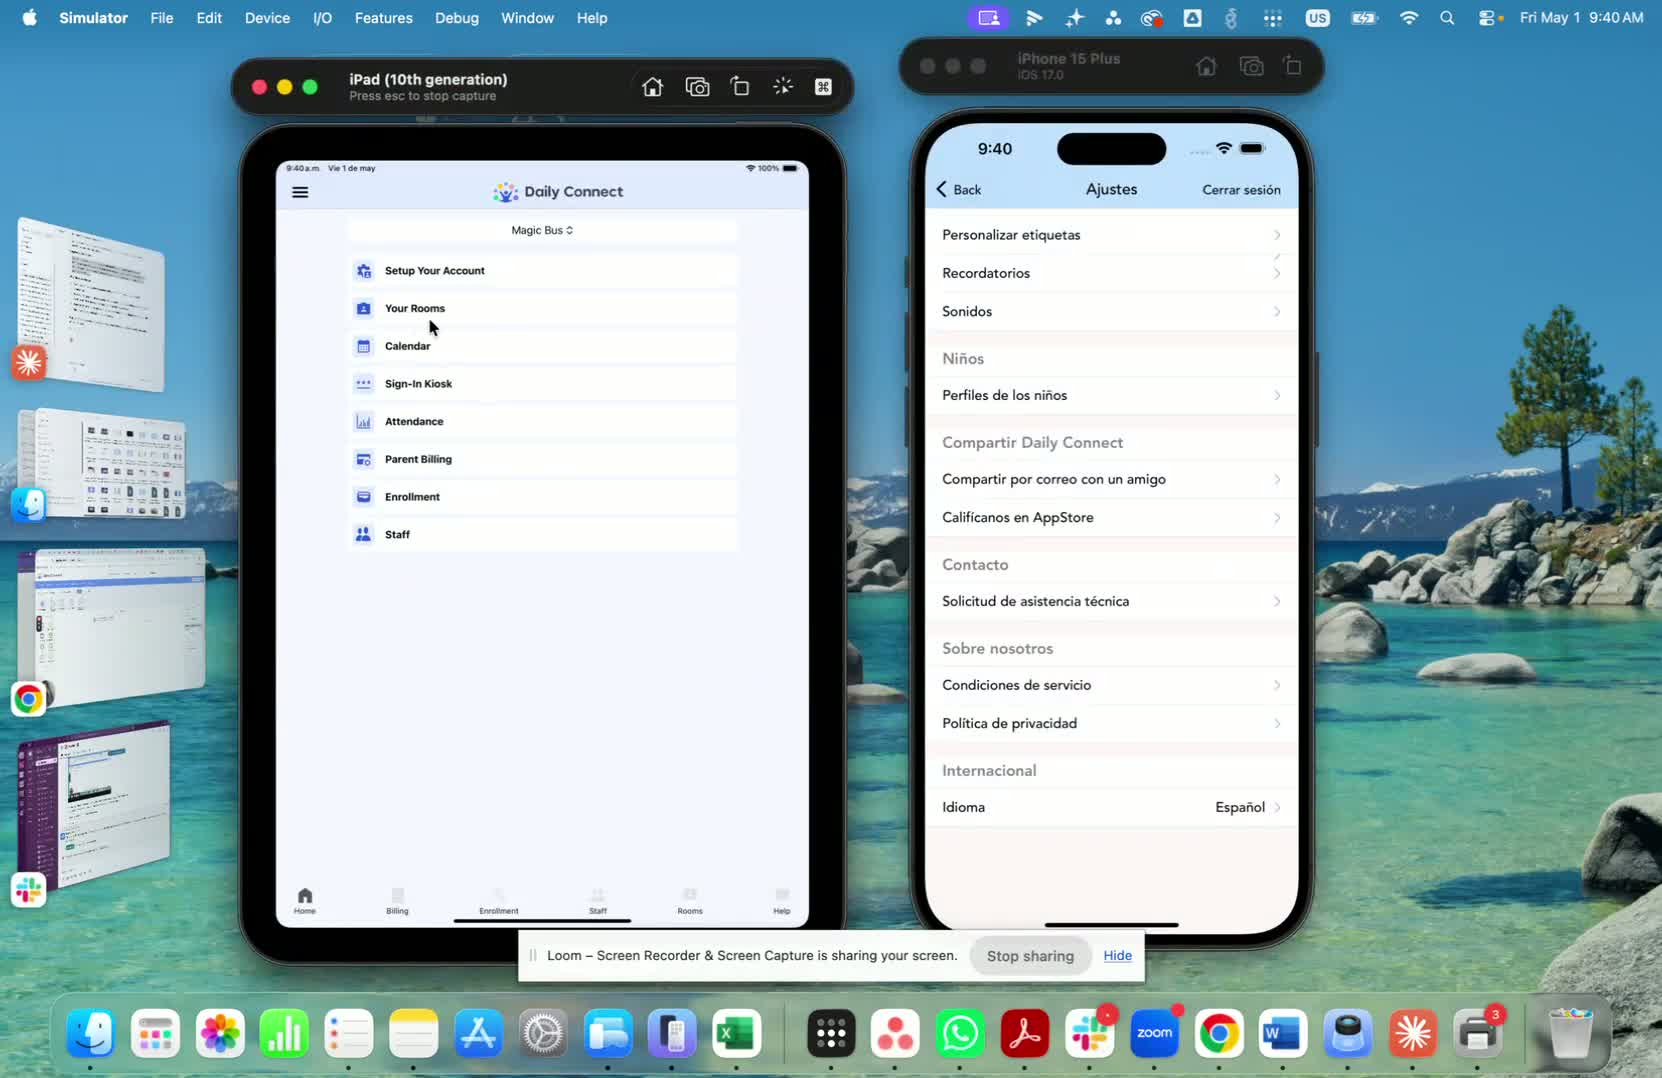Switch to the Staff bottom tab on iPad
This screenshot has height=1078, width=1662.
coord(598,901)
